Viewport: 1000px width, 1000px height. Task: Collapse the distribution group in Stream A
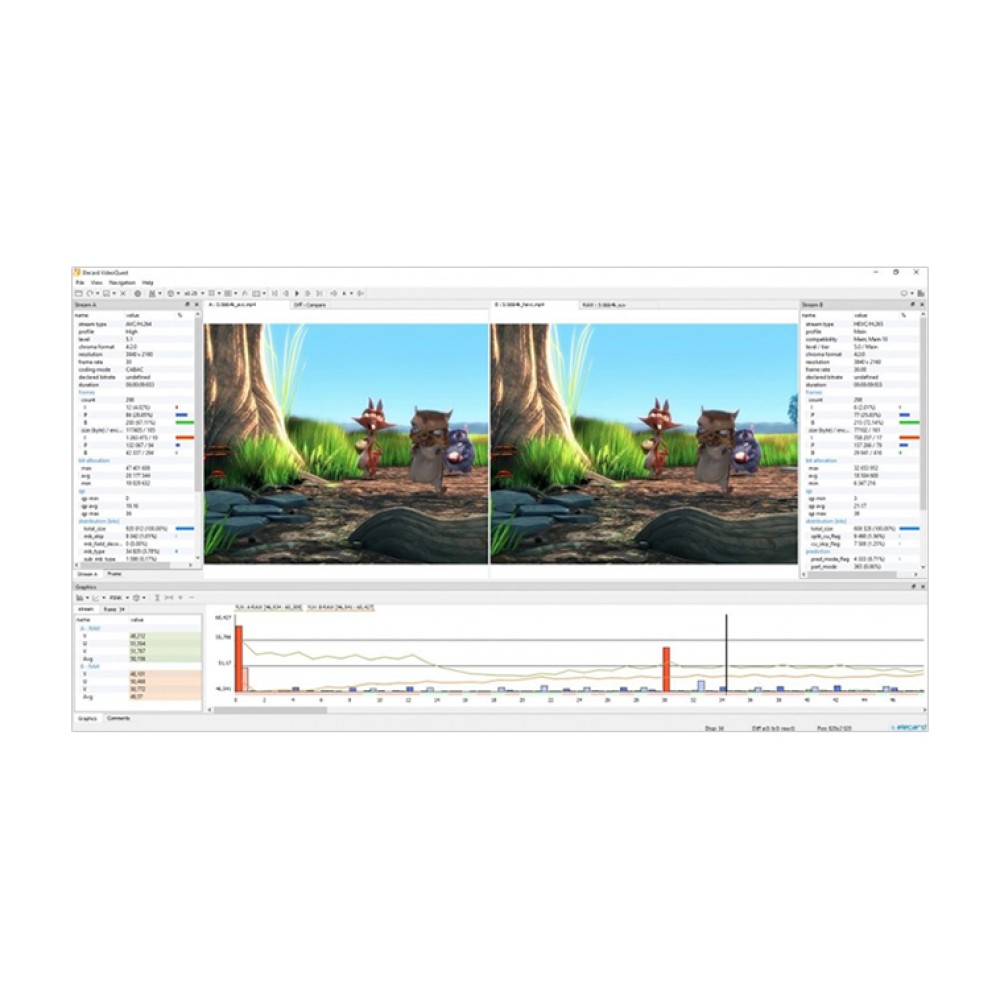click(x=98, y=521)
